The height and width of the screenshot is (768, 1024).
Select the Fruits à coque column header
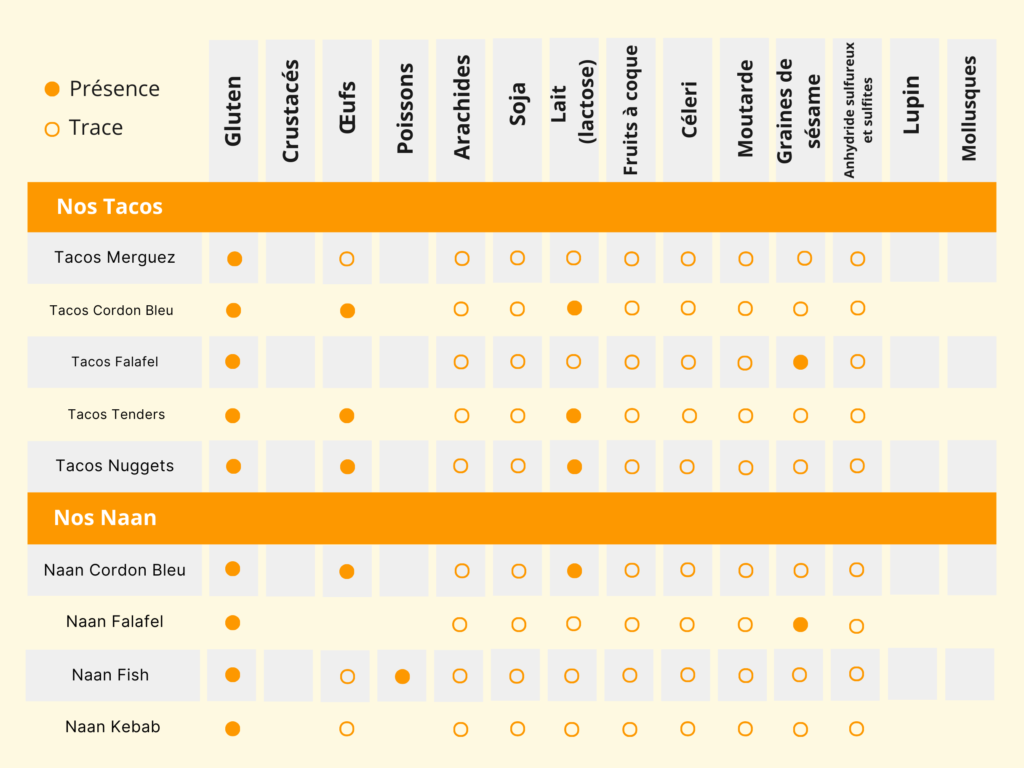(x=631, y=110)
